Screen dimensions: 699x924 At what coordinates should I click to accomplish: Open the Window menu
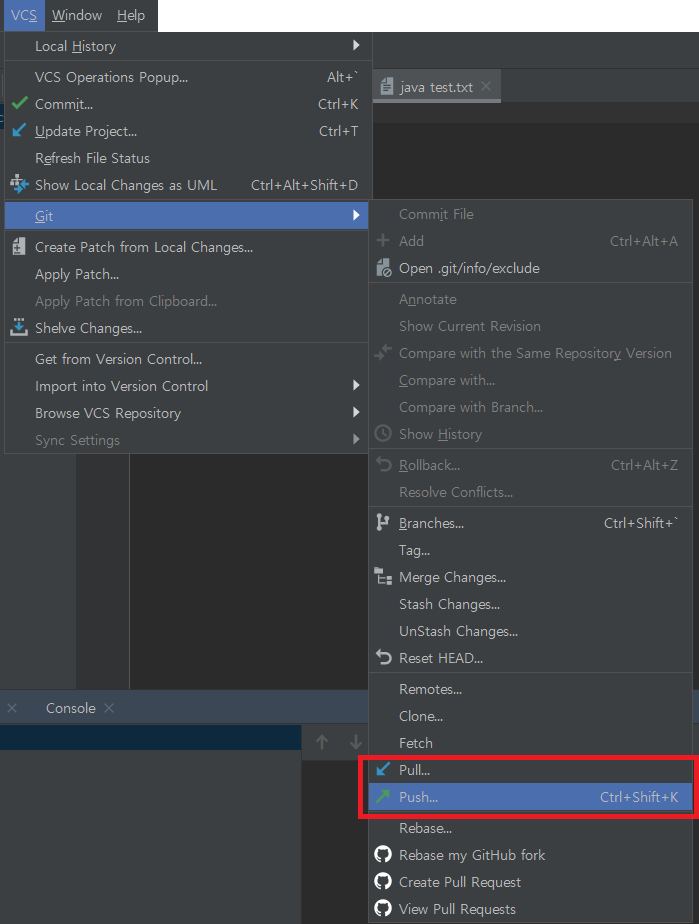coord(77,15)
